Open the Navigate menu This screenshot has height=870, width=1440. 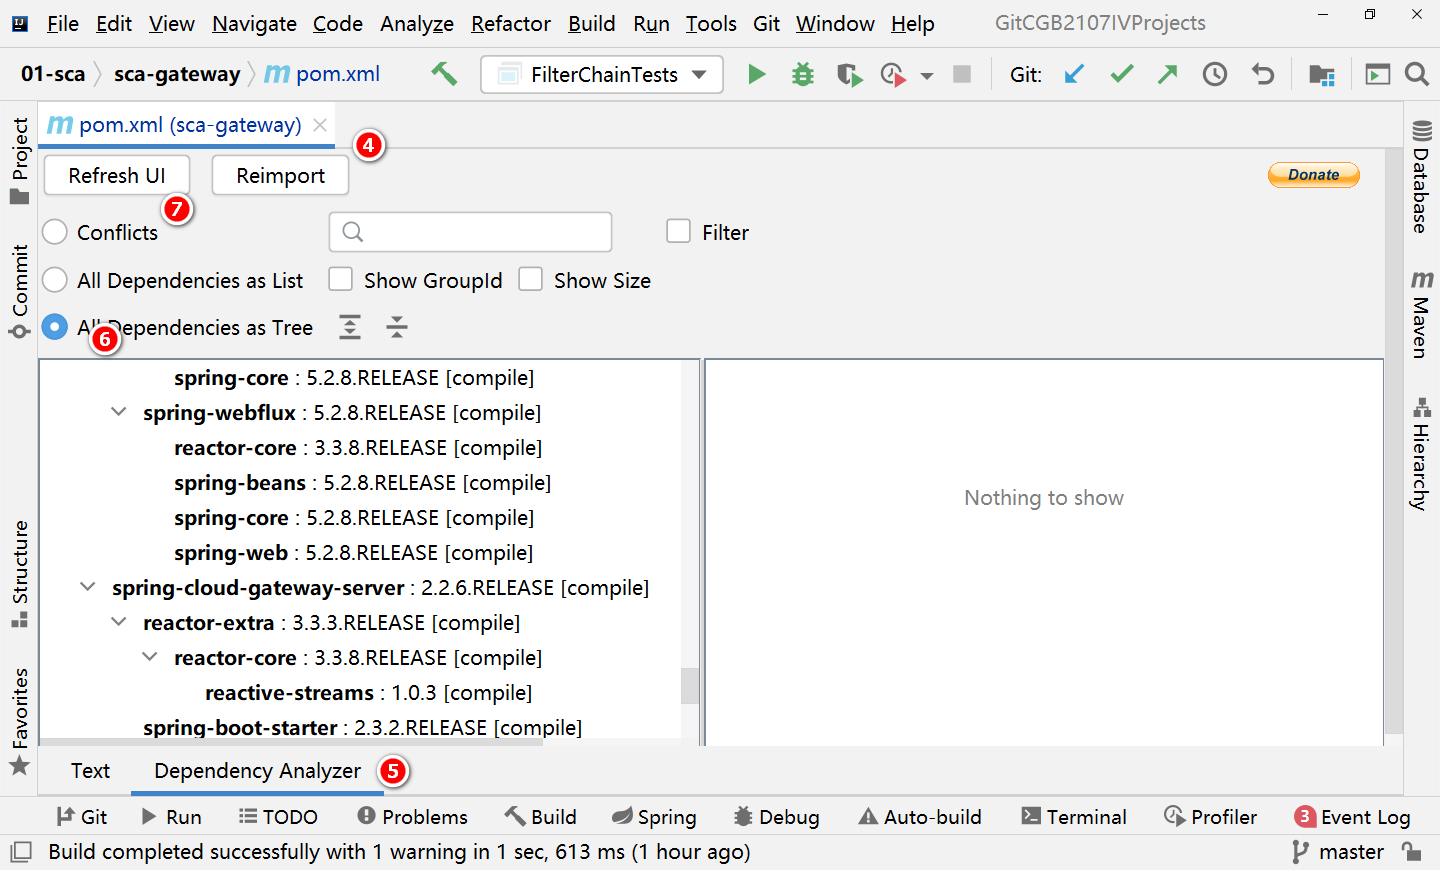(254, 23)
